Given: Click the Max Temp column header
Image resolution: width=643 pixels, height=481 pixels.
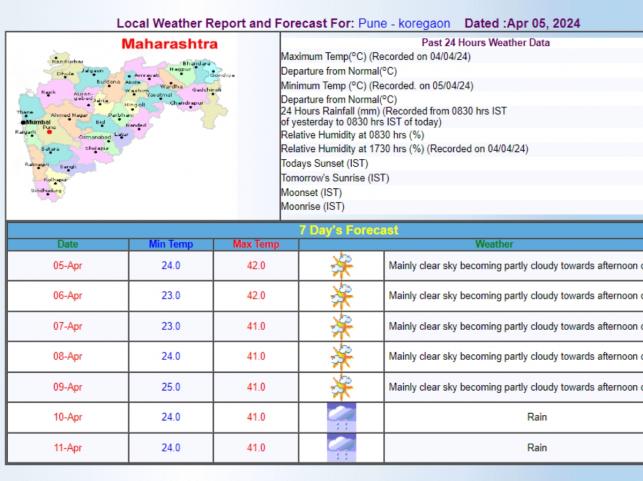Looking at the screenshot, I should 255,243.
